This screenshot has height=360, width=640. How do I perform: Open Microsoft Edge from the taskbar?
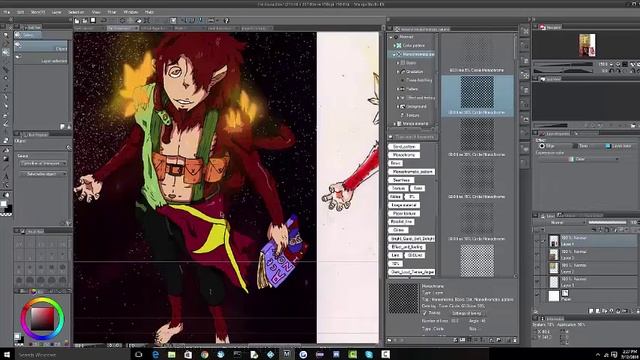pos(156,355)
